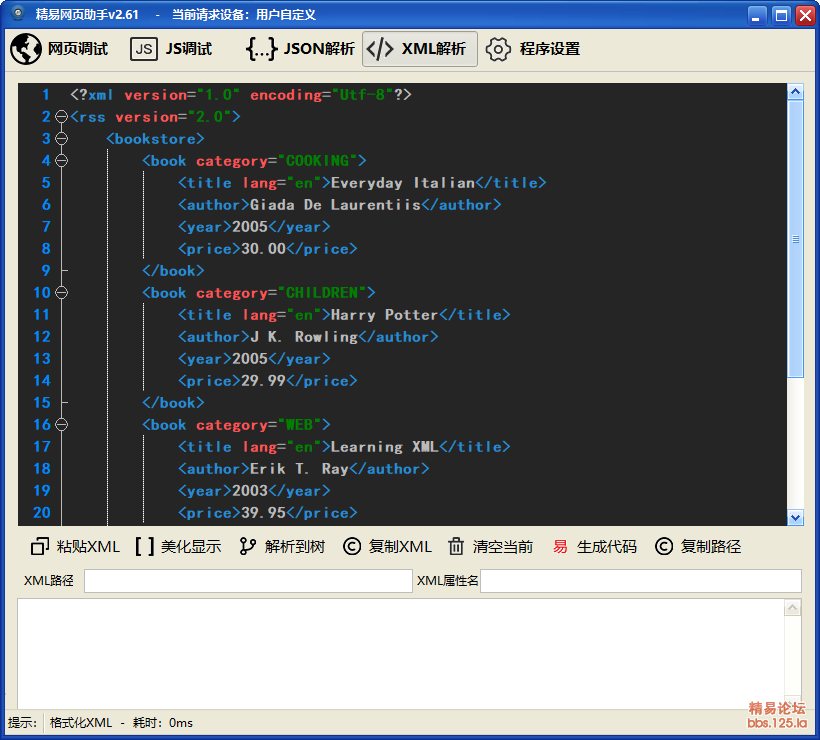The width and height of the screenshot is (820, 740).
Task: Click the WEB category value
Action: 299,425
